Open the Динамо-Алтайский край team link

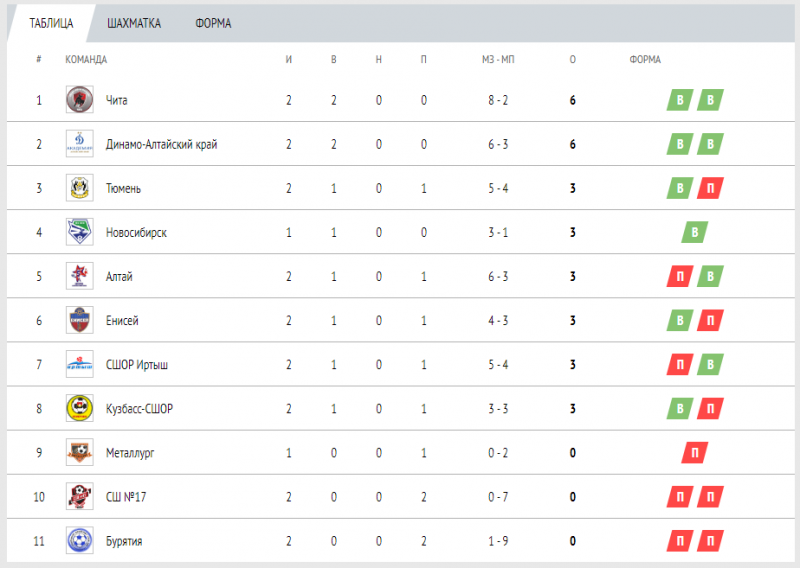point(161,144)
